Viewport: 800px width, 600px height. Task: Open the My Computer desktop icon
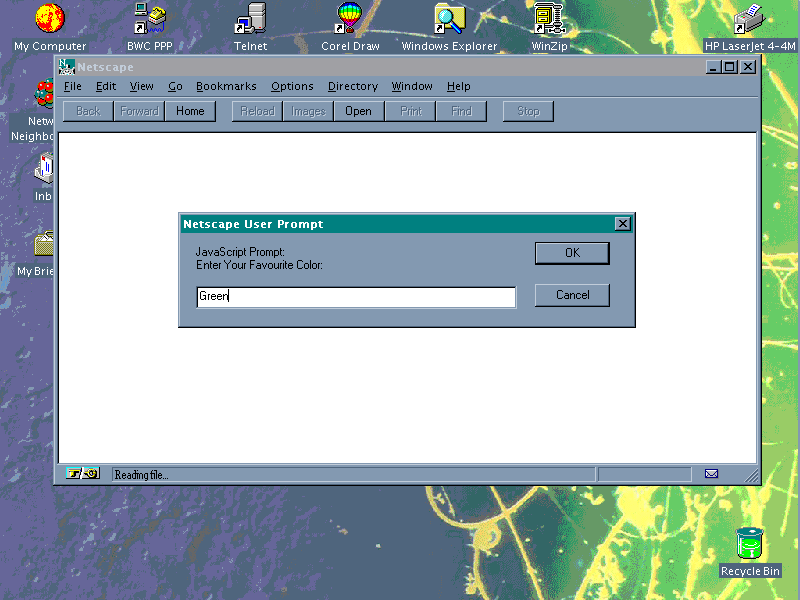point(49,18)
